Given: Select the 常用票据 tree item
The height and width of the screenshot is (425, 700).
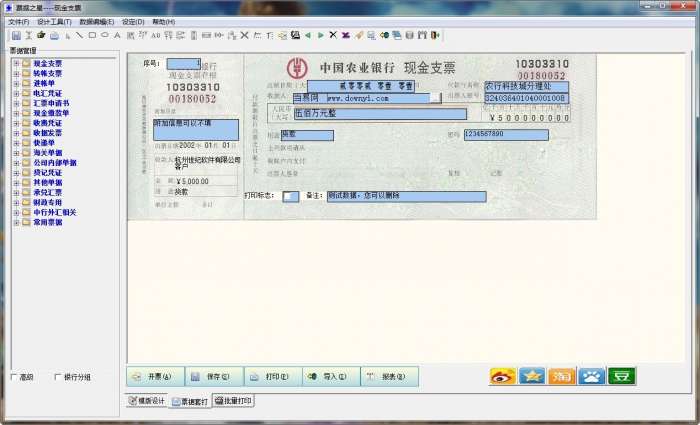Looking at the screenshot, I should click(x=48, y=222).
